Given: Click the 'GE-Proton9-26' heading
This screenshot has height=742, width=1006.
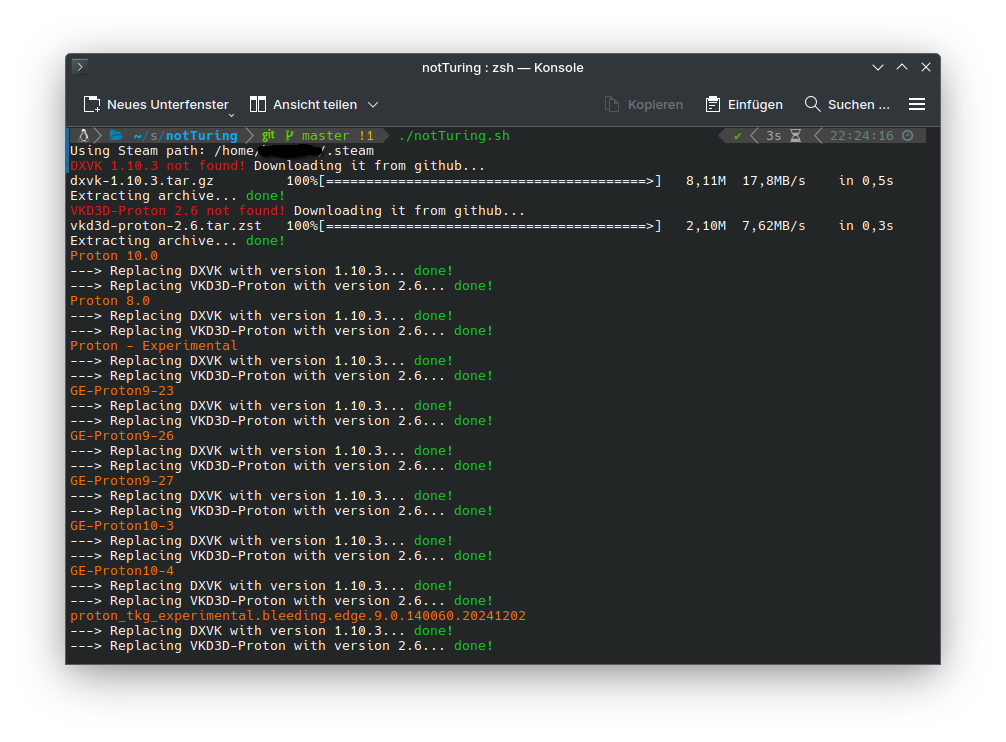Looking at the screenshot, I should pyautogui.click(x=122, y=435).
